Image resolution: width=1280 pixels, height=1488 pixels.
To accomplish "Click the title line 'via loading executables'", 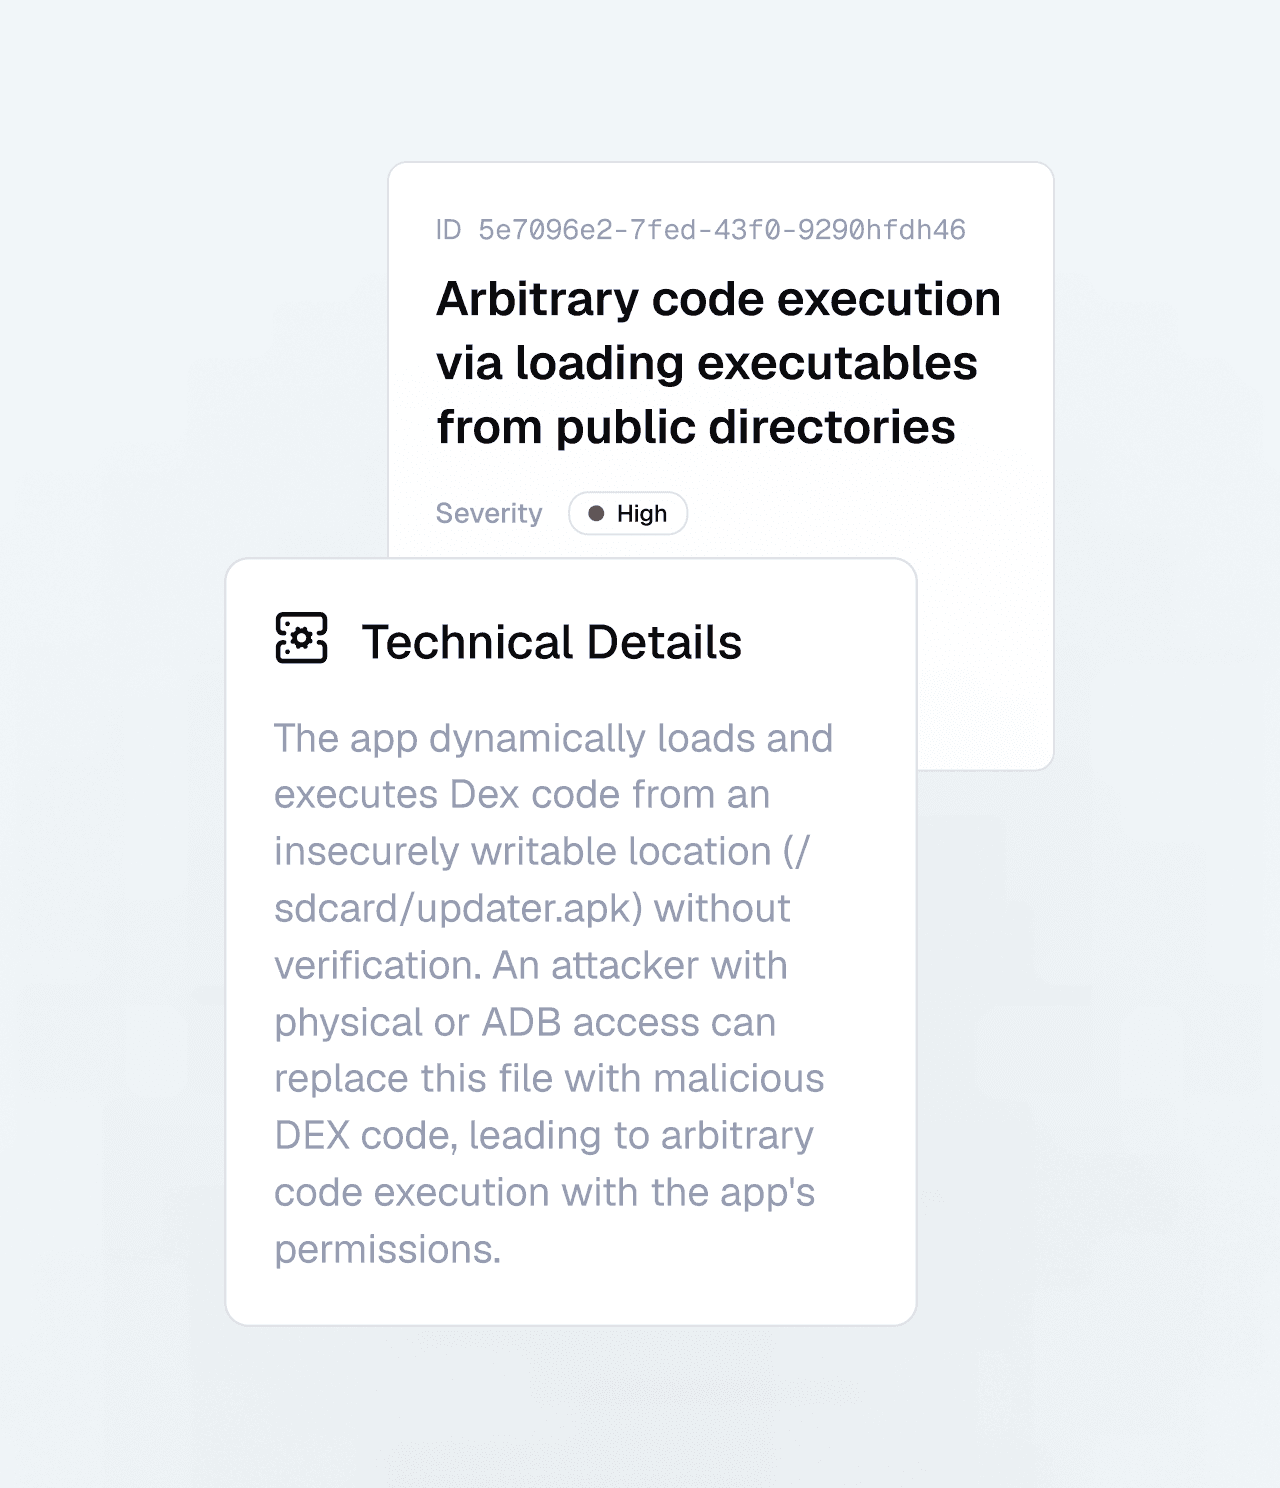I will coord(707,363).
